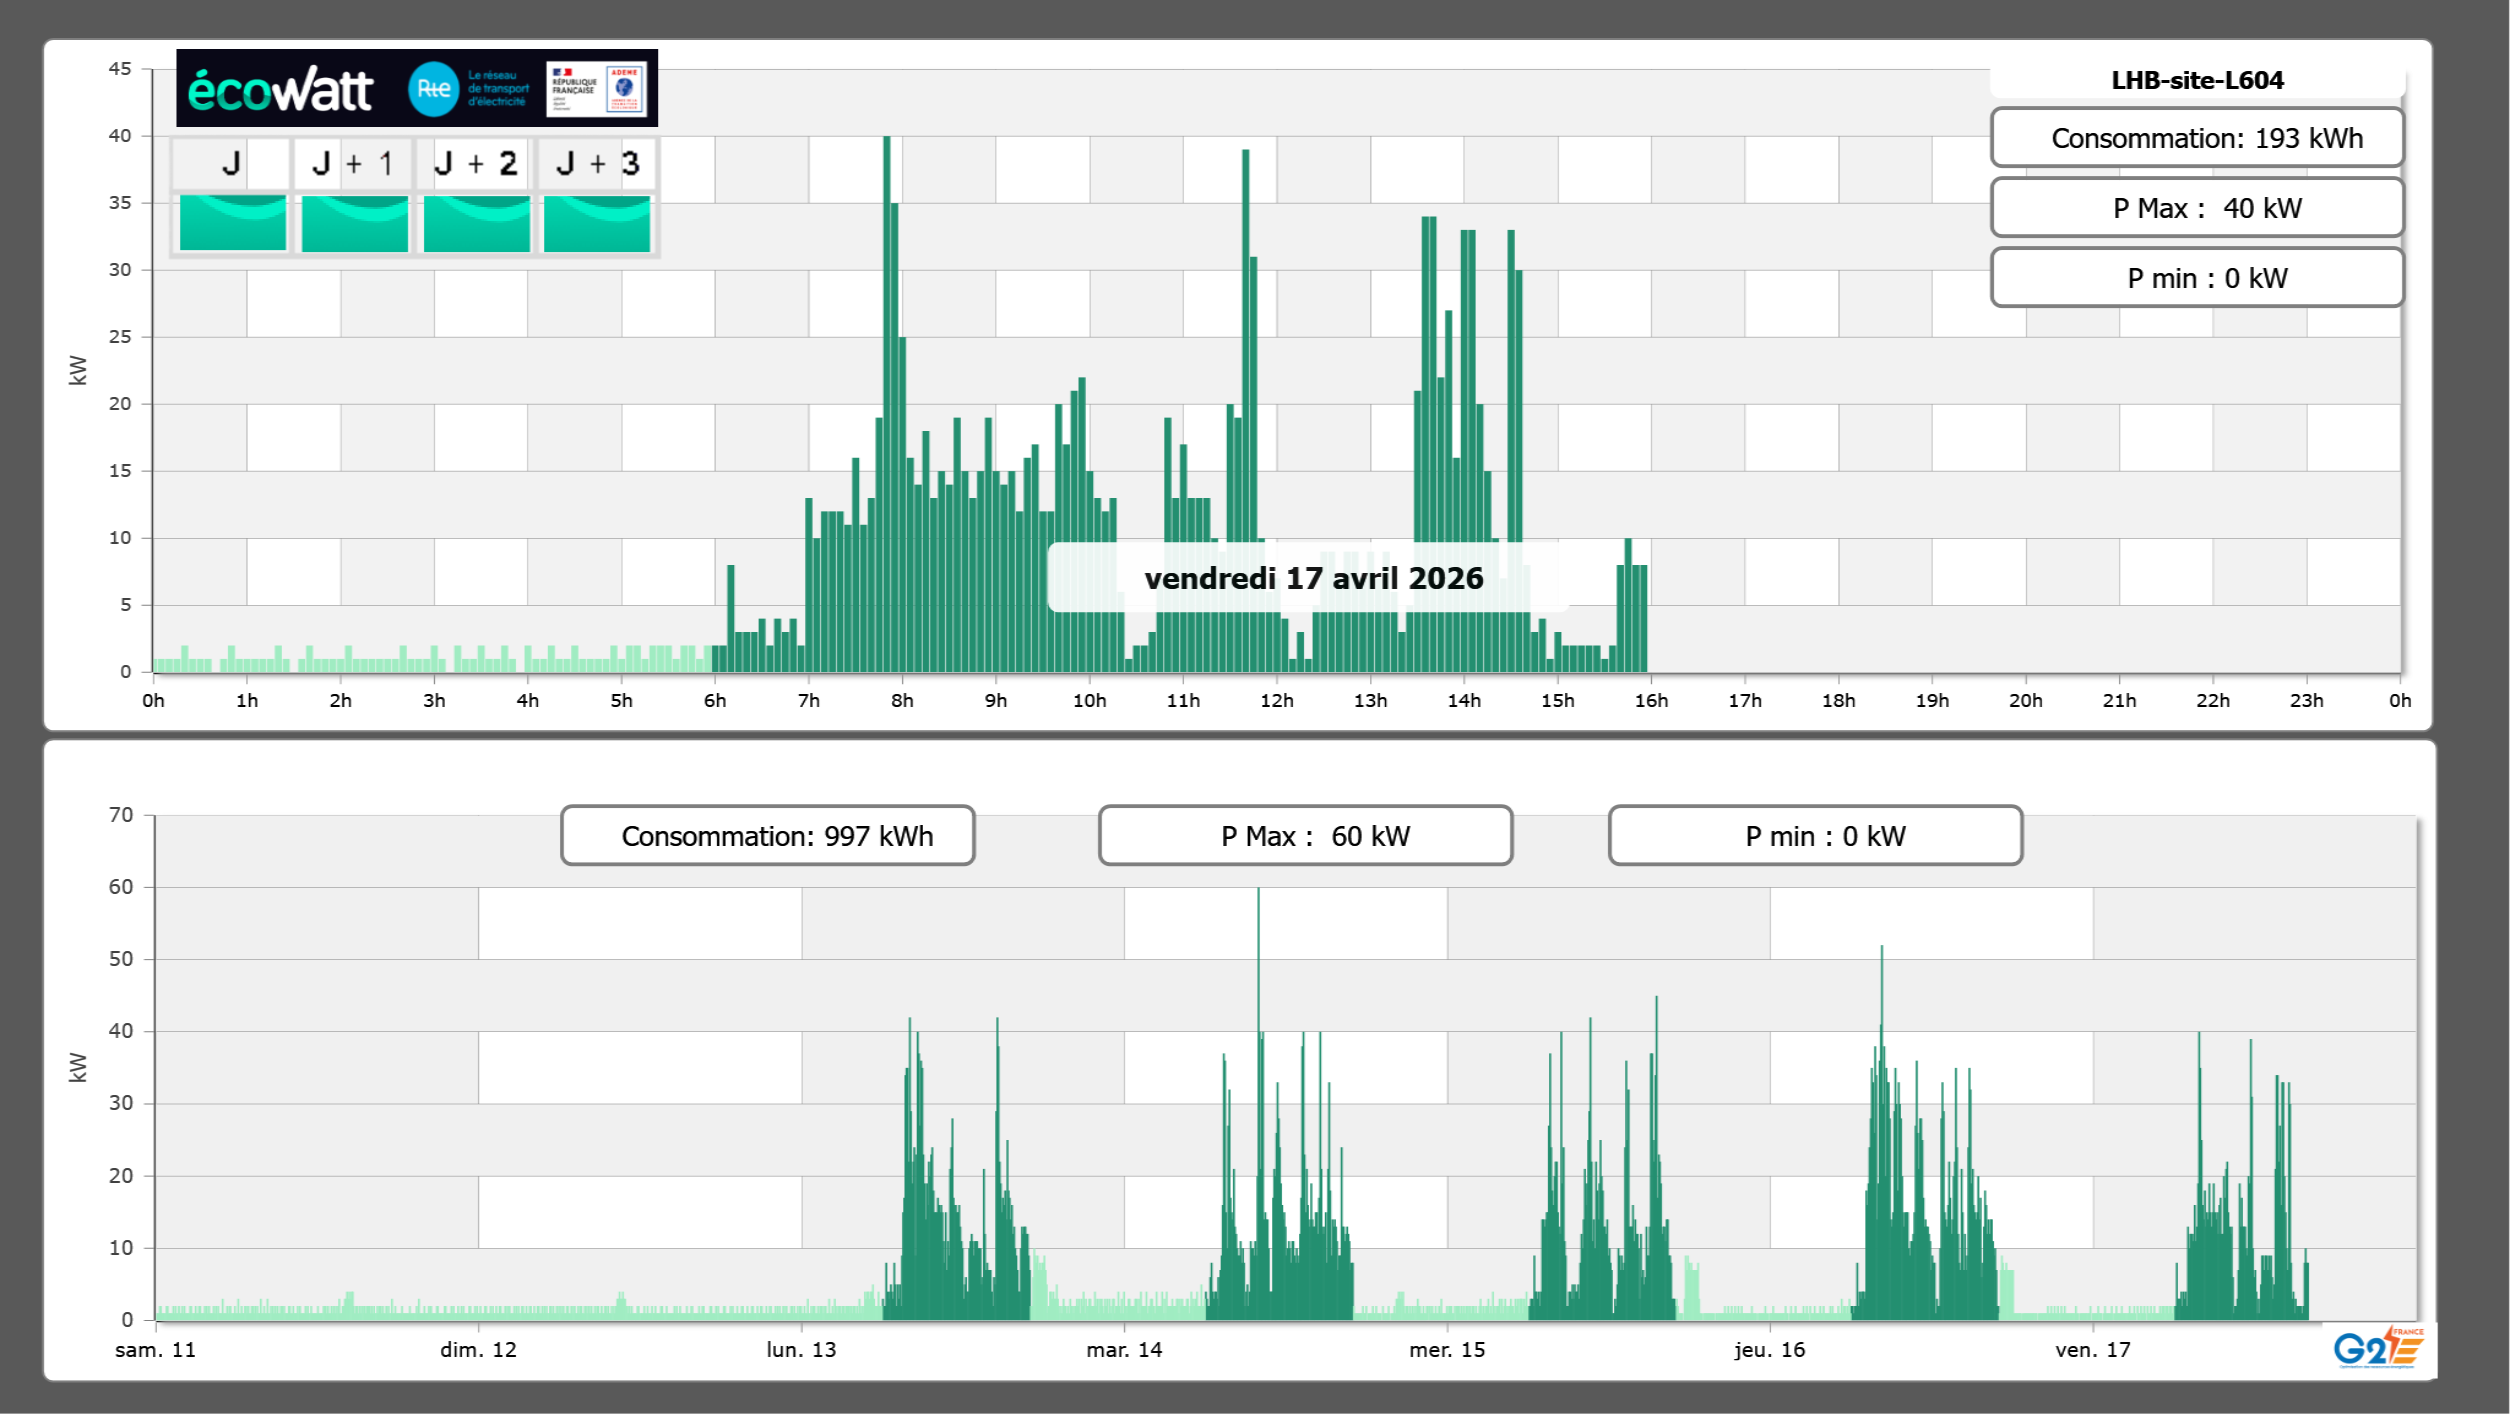This screenshot has height=1415, width=2511.
Task: Click the jeu. 16 weekly axis label
Action: (x=1769, y=1349)
